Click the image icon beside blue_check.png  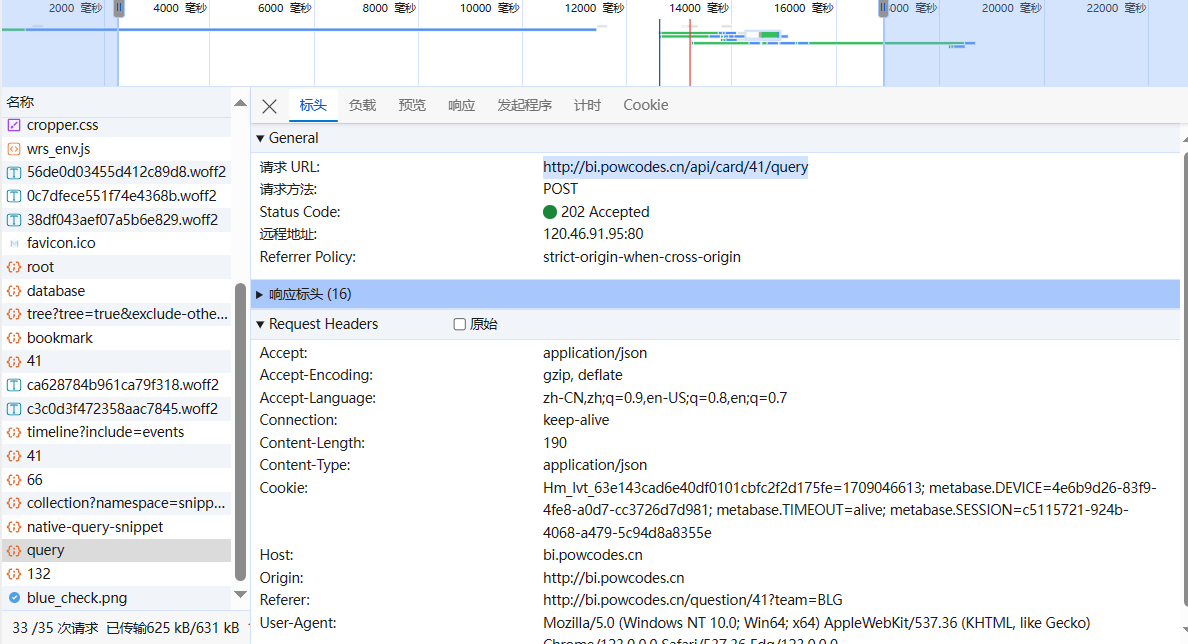14,598
